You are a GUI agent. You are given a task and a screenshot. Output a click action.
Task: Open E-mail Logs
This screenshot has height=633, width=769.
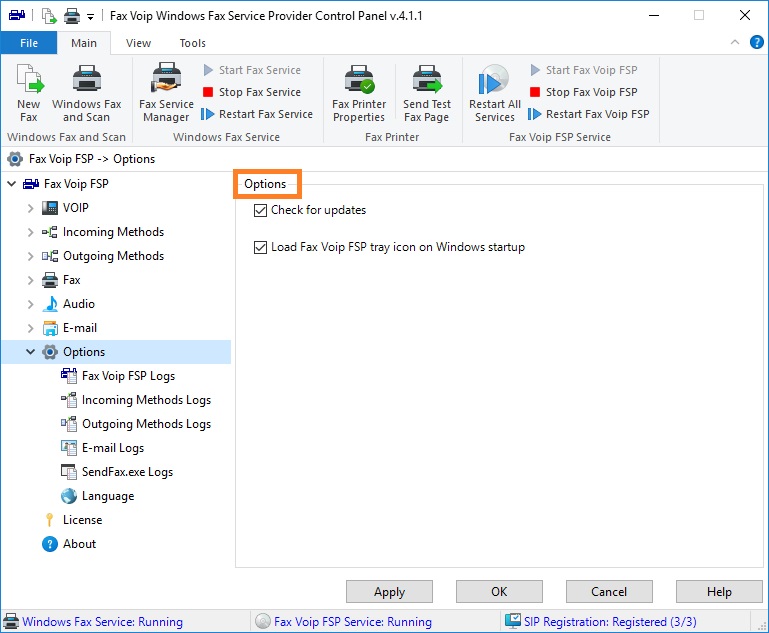tap(113, 448)
